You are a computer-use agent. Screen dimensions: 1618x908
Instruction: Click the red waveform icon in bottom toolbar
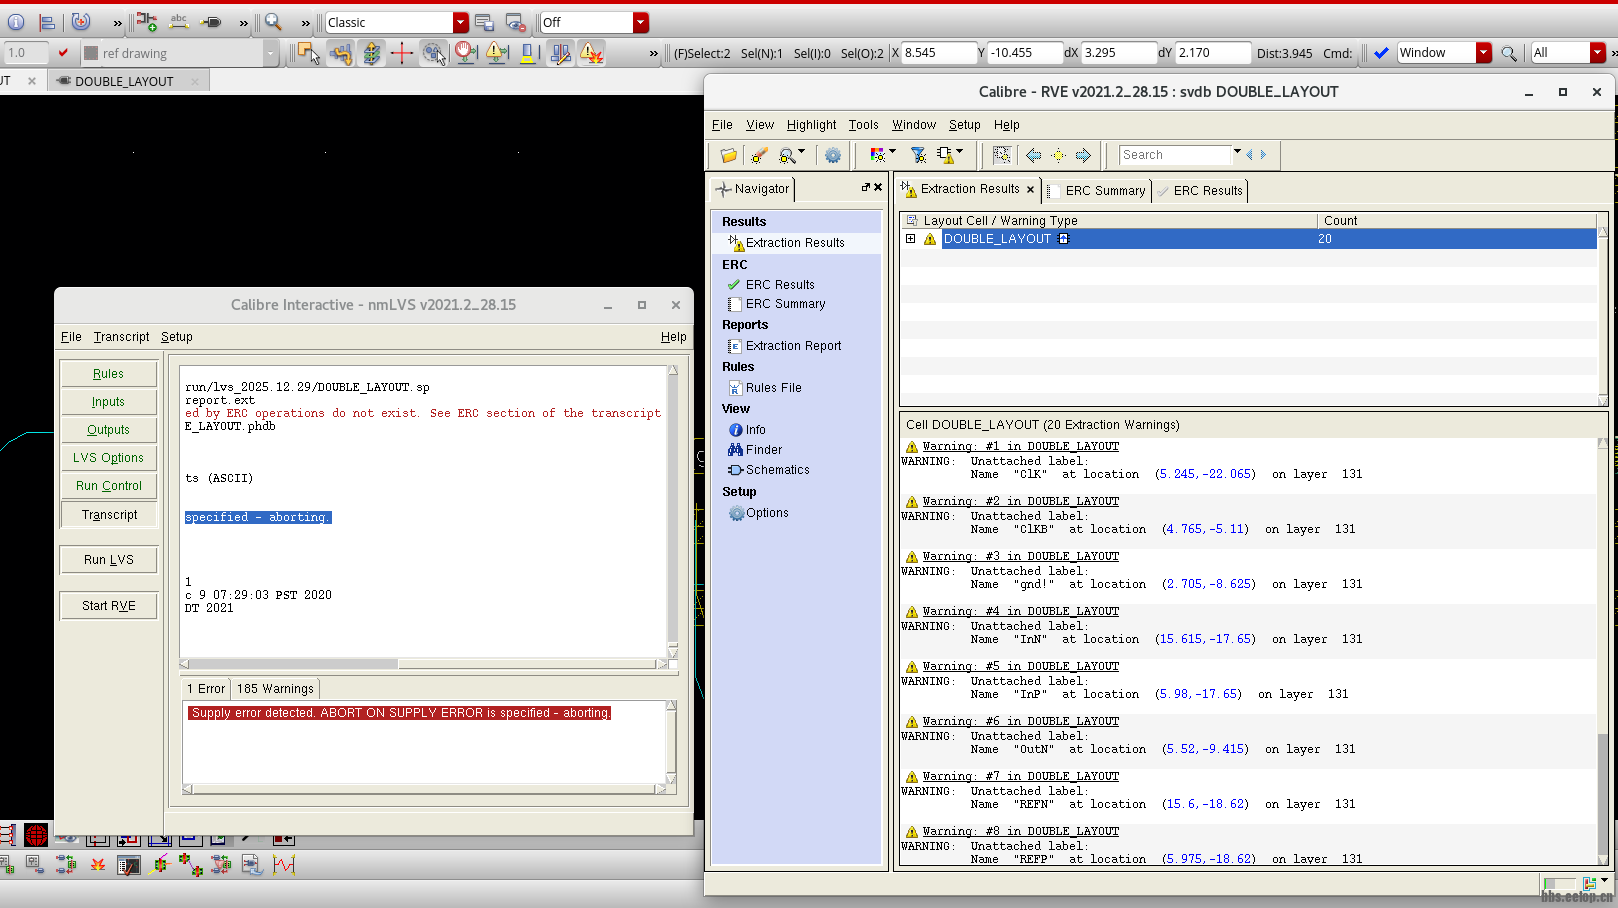[x=284, y=865]
